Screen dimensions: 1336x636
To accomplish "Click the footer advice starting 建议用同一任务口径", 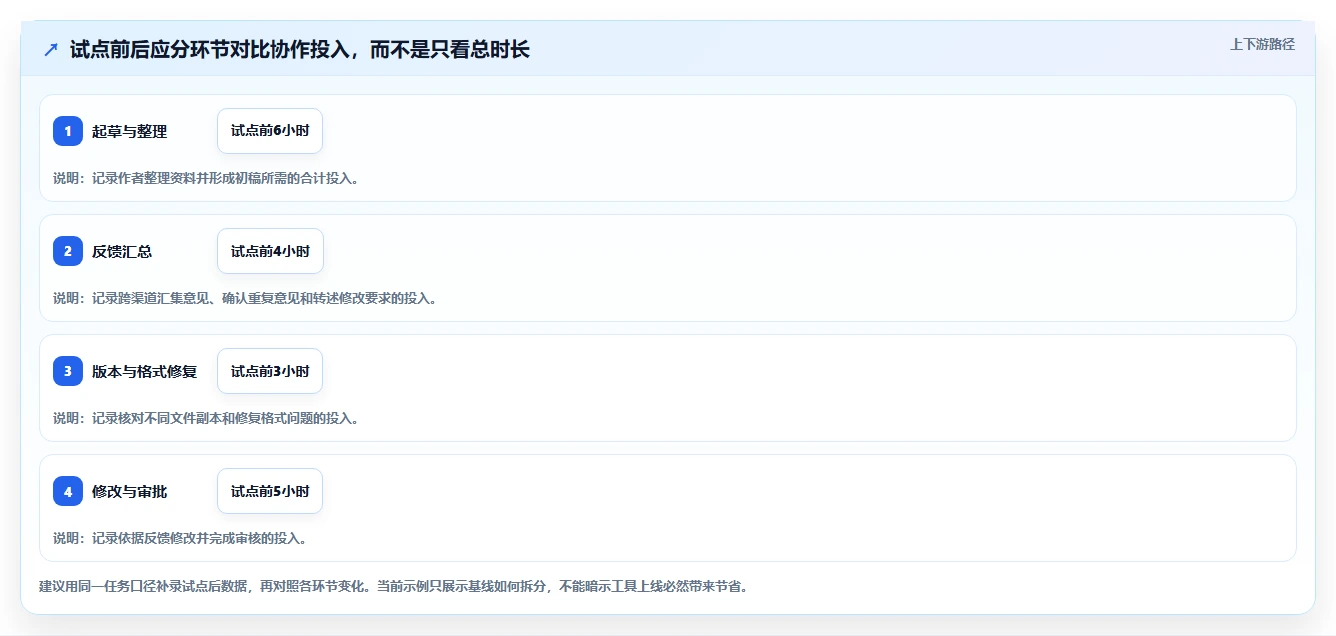I will click(x=393, y=586).
